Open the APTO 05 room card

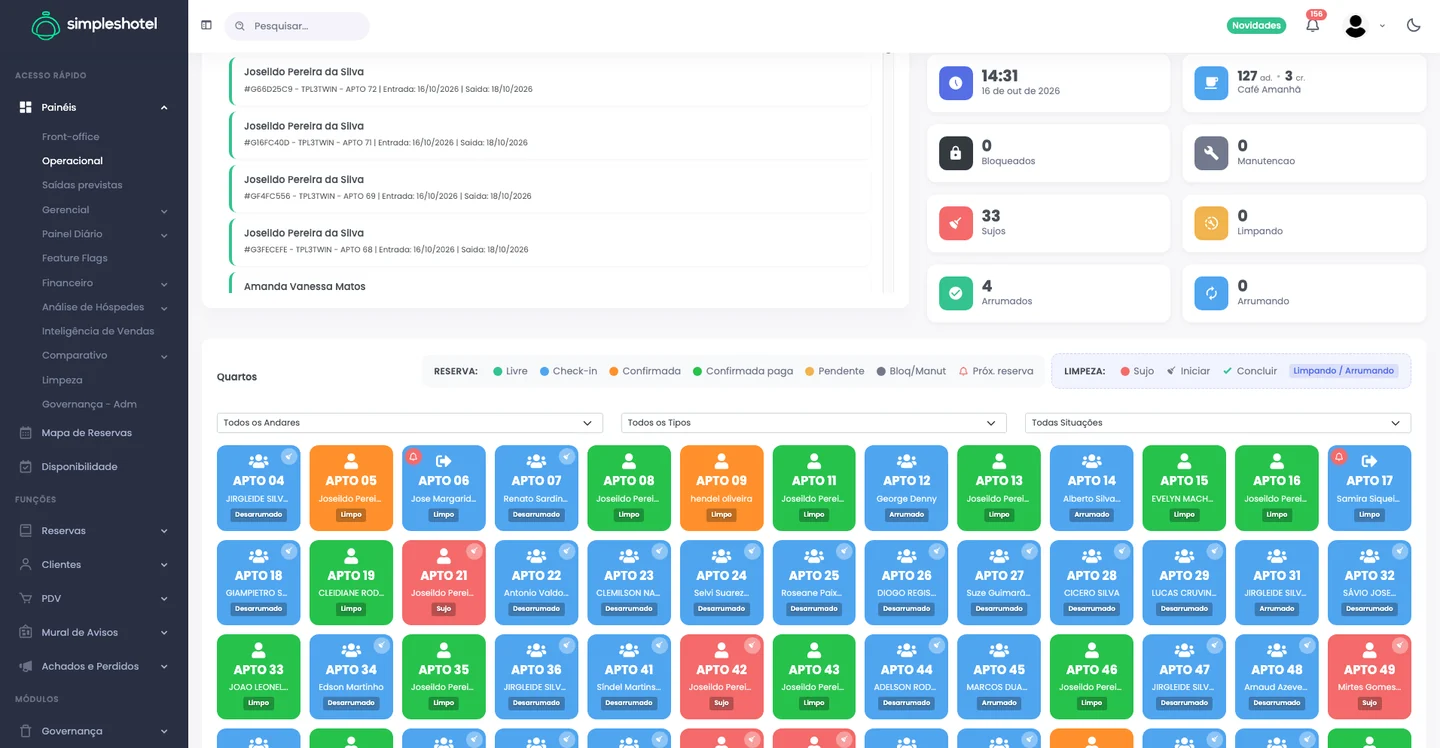pos(351,487)
